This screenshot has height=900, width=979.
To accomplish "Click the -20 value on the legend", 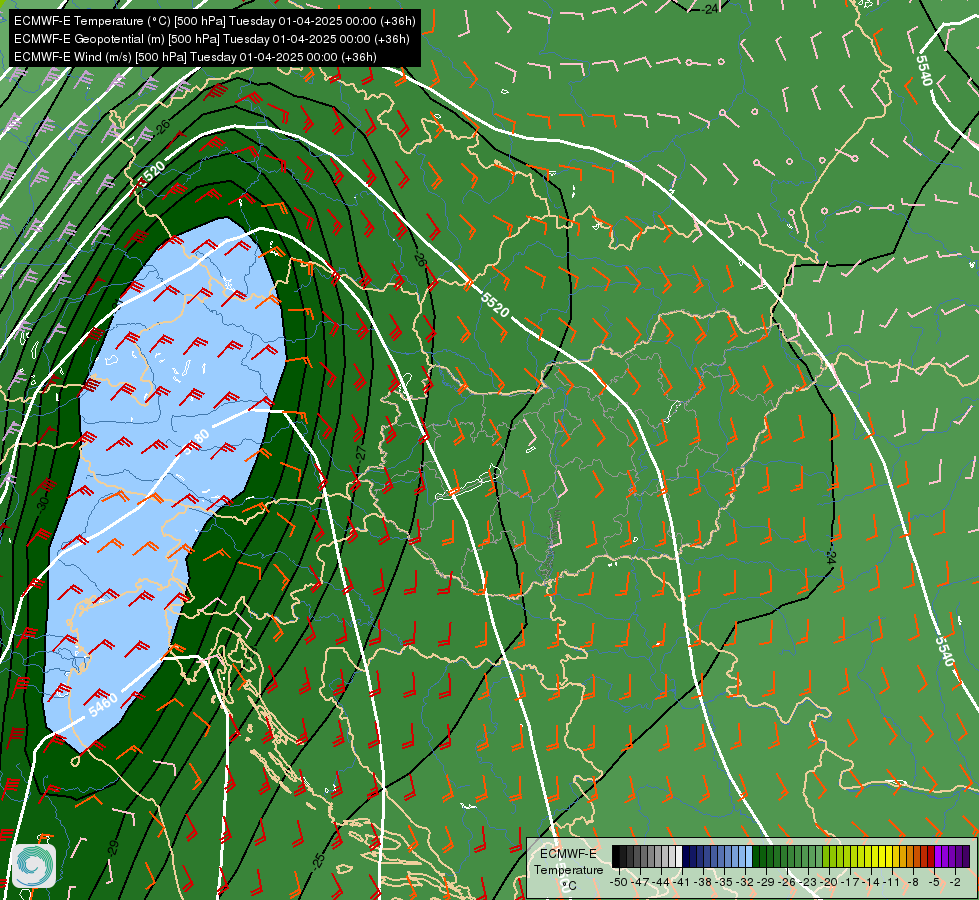I will pos(829,882).
